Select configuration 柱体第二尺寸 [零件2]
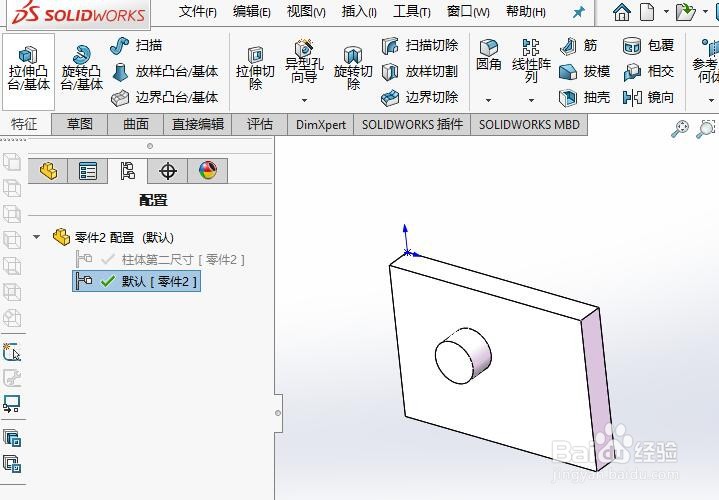The height and width of the screenshot is (500, 719). point(160,260)
